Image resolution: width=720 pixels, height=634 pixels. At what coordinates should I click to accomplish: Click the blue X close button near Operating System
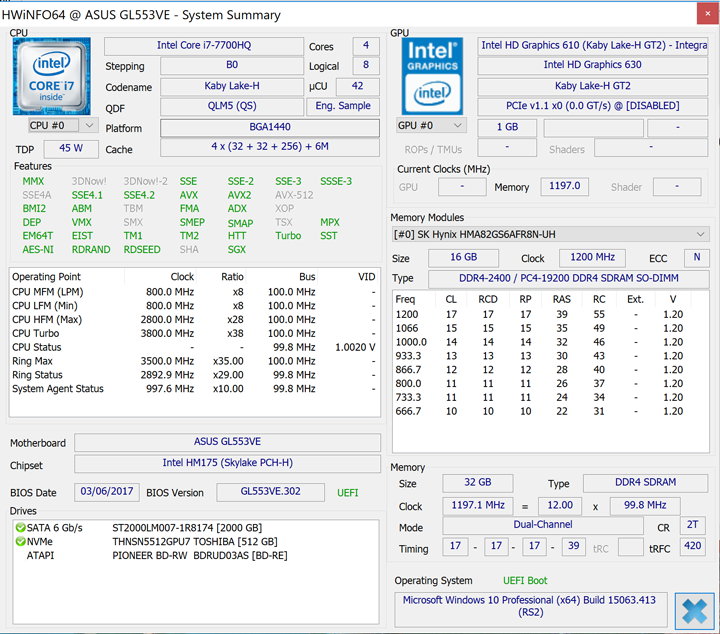(693, 610)
